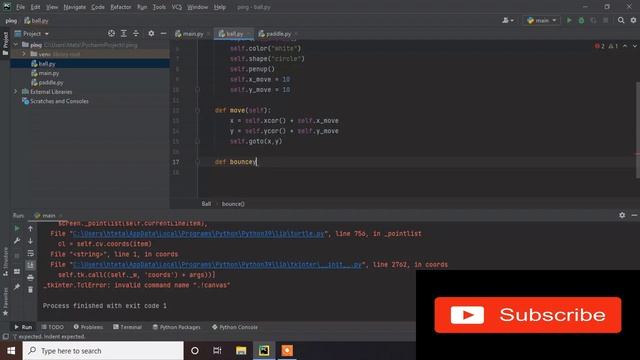The width and height of the screenshot is (640, 360).
Task: Open the Python Console tool window
Action: pos(235,327)
